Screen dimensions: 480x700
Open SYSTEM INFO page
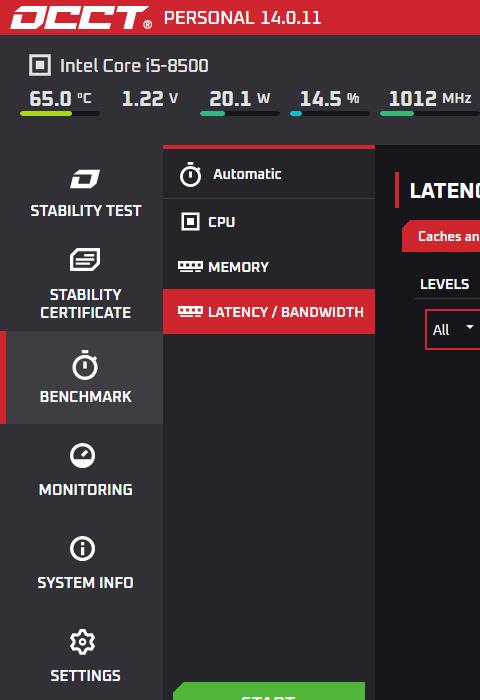click(85, 562)
